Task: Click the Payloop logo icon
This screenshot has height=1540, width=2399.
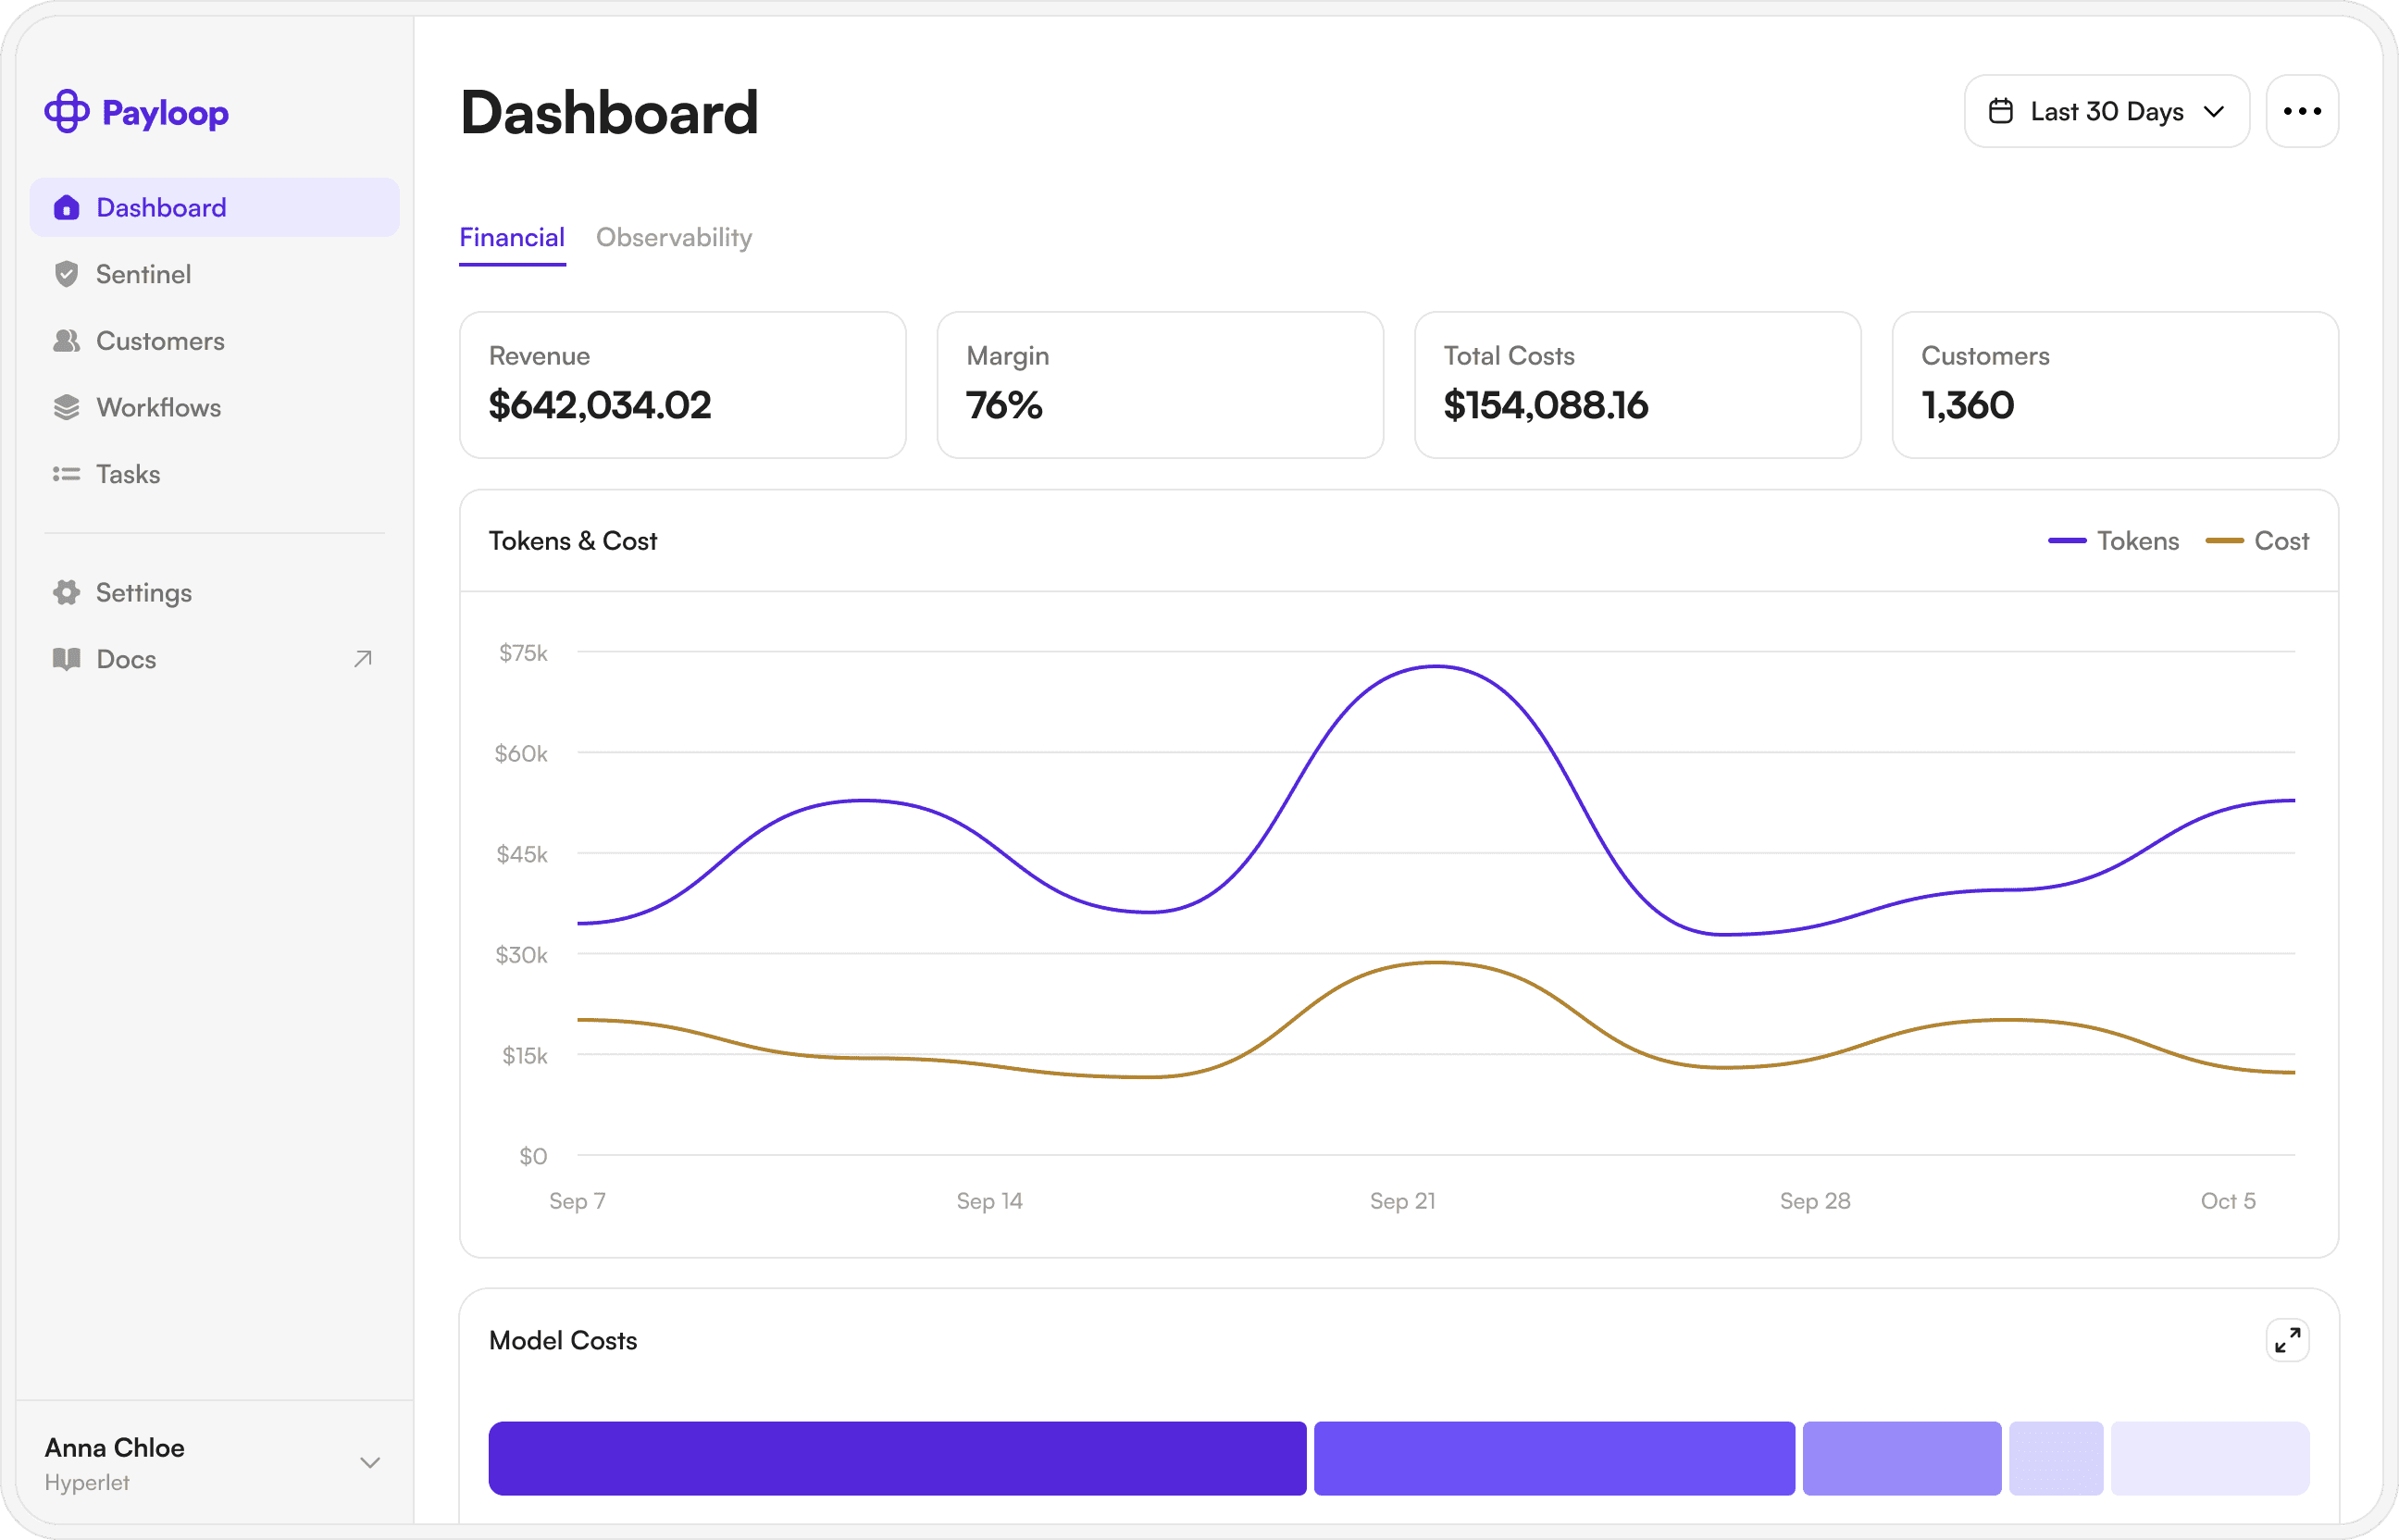Action: tap(66, 111)
